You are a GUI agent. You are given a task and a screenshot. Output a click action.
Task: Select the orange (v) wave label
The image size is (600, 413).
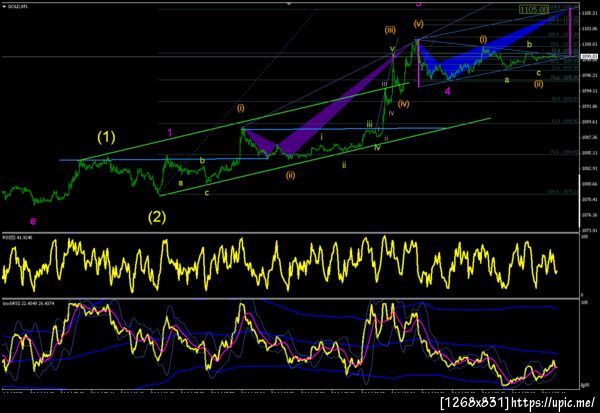419,24
